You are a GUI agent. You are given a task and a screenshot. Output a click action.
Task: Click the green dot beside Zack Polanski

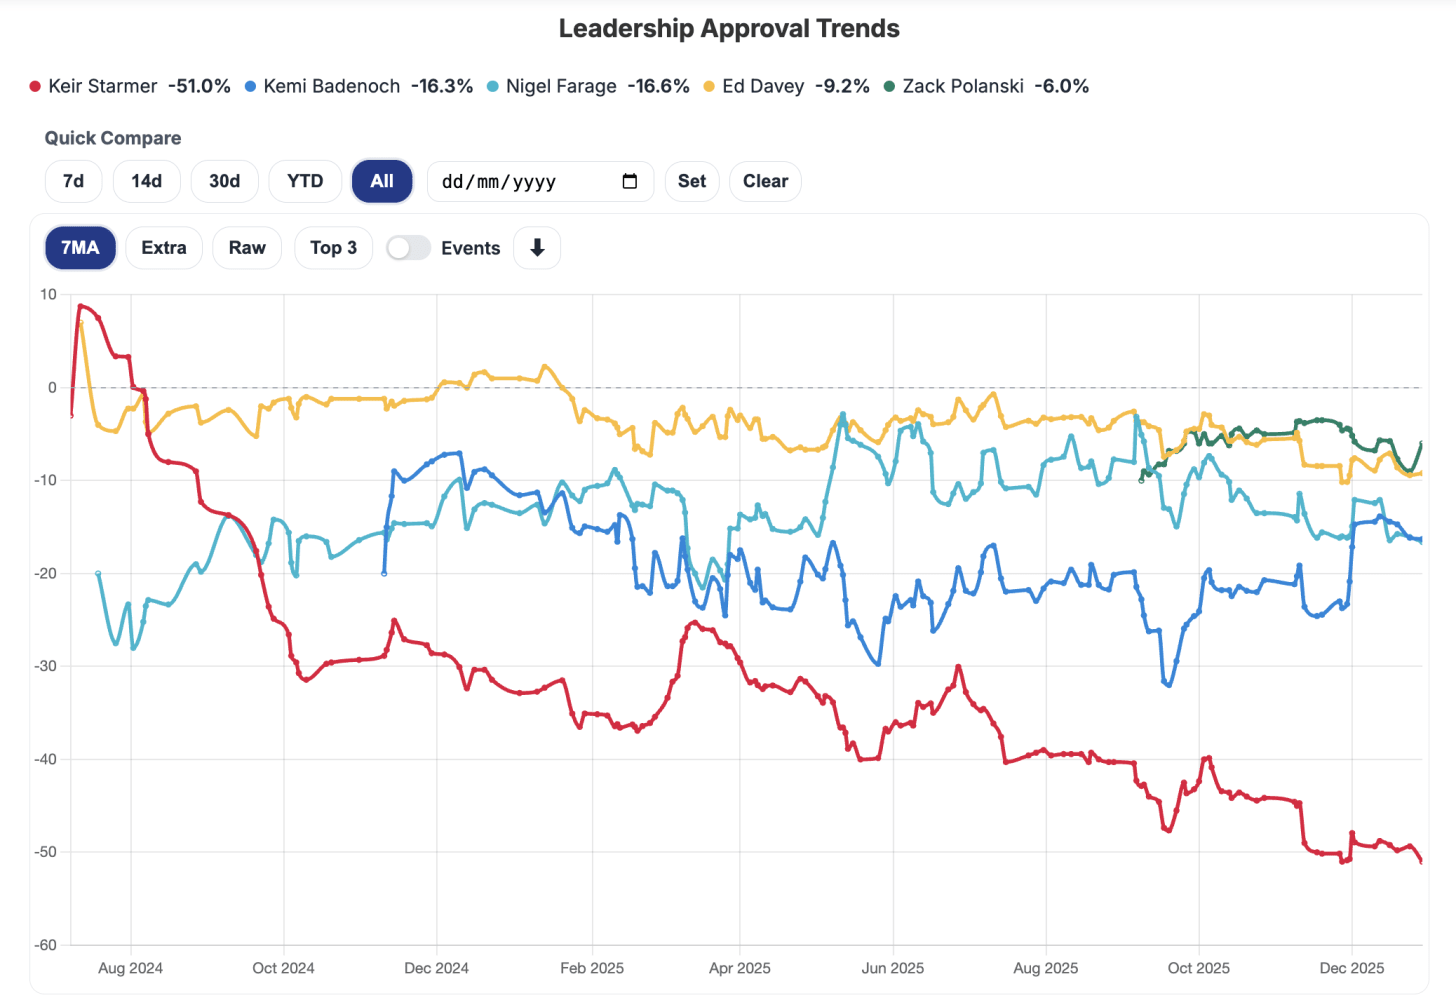tap(888, 85)
